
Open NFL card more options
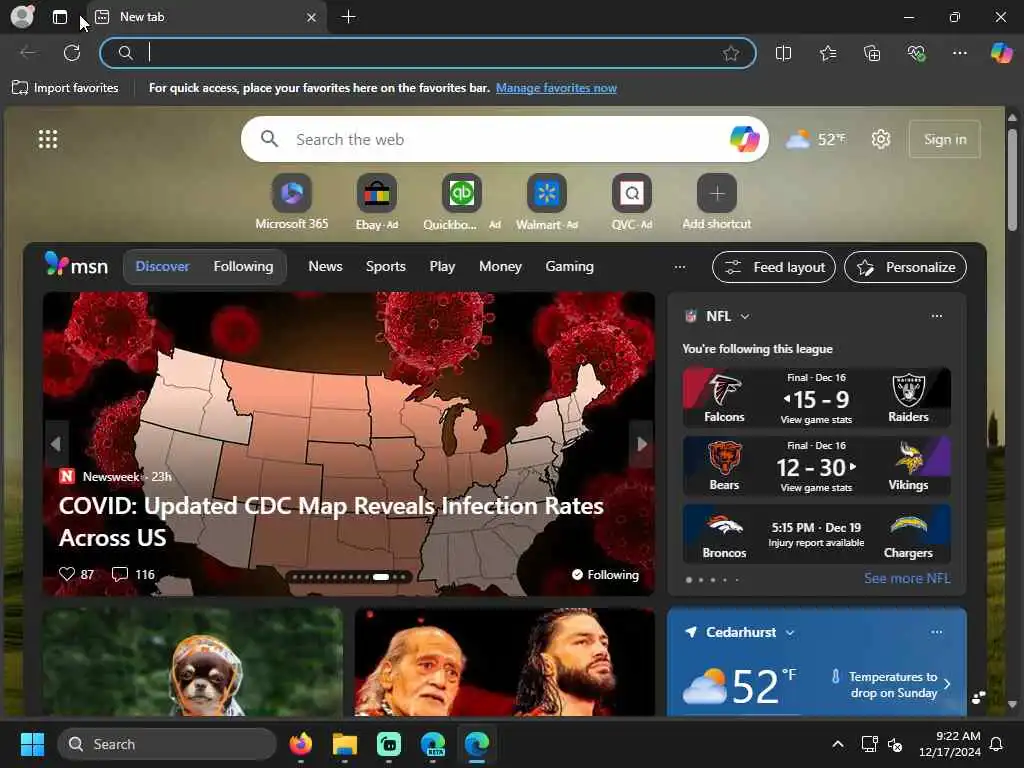pos(936,316)
